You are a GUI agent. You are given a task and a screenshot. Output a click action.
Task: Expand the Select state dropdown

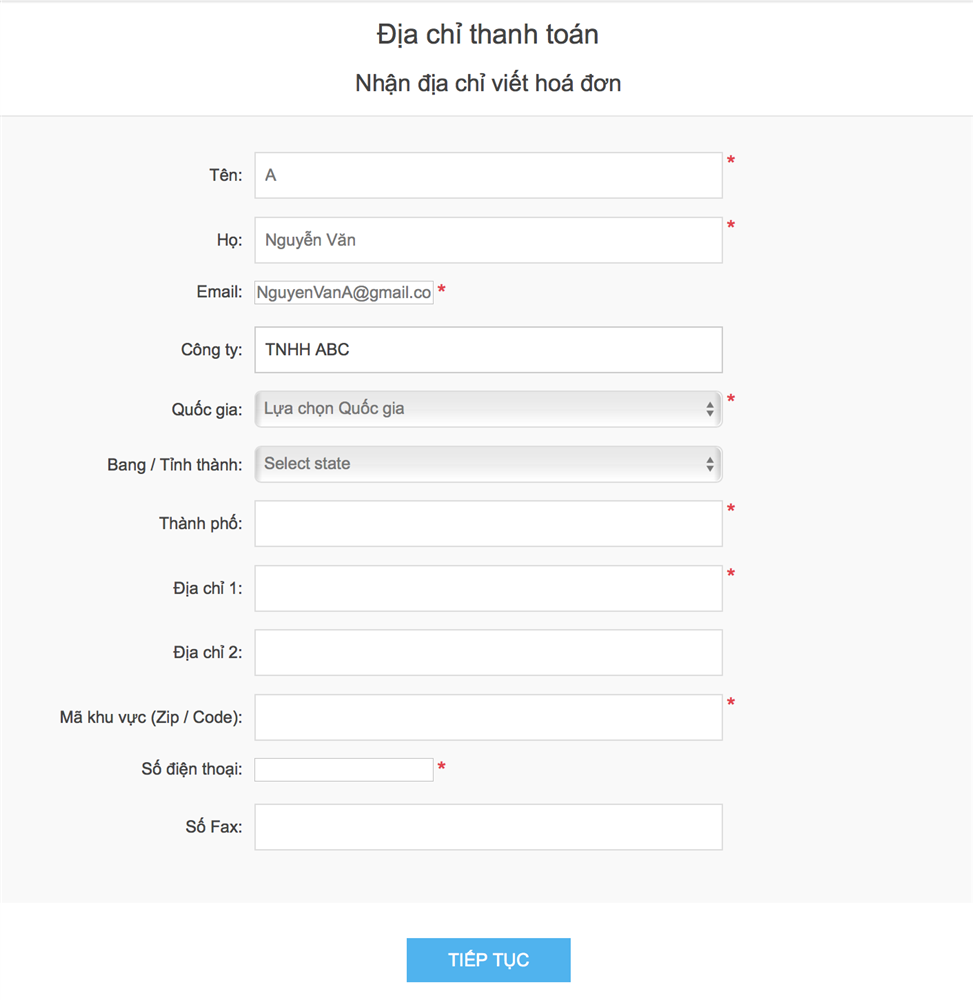[488, 464]
